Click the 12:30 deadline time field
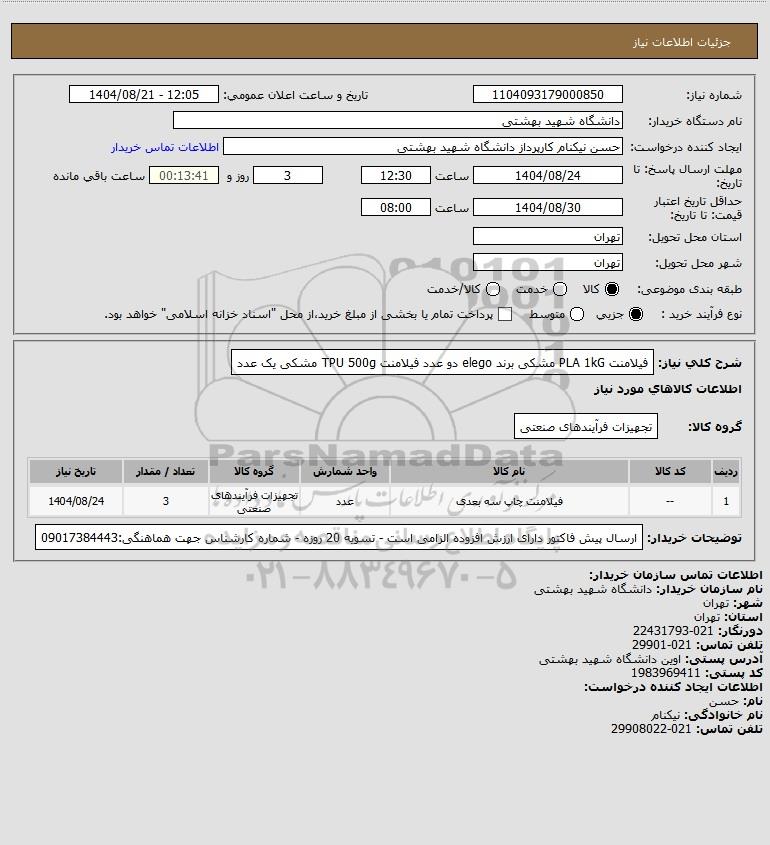This screenshot has width=770, height=845. pyautogui.click(x=396, y=175)
